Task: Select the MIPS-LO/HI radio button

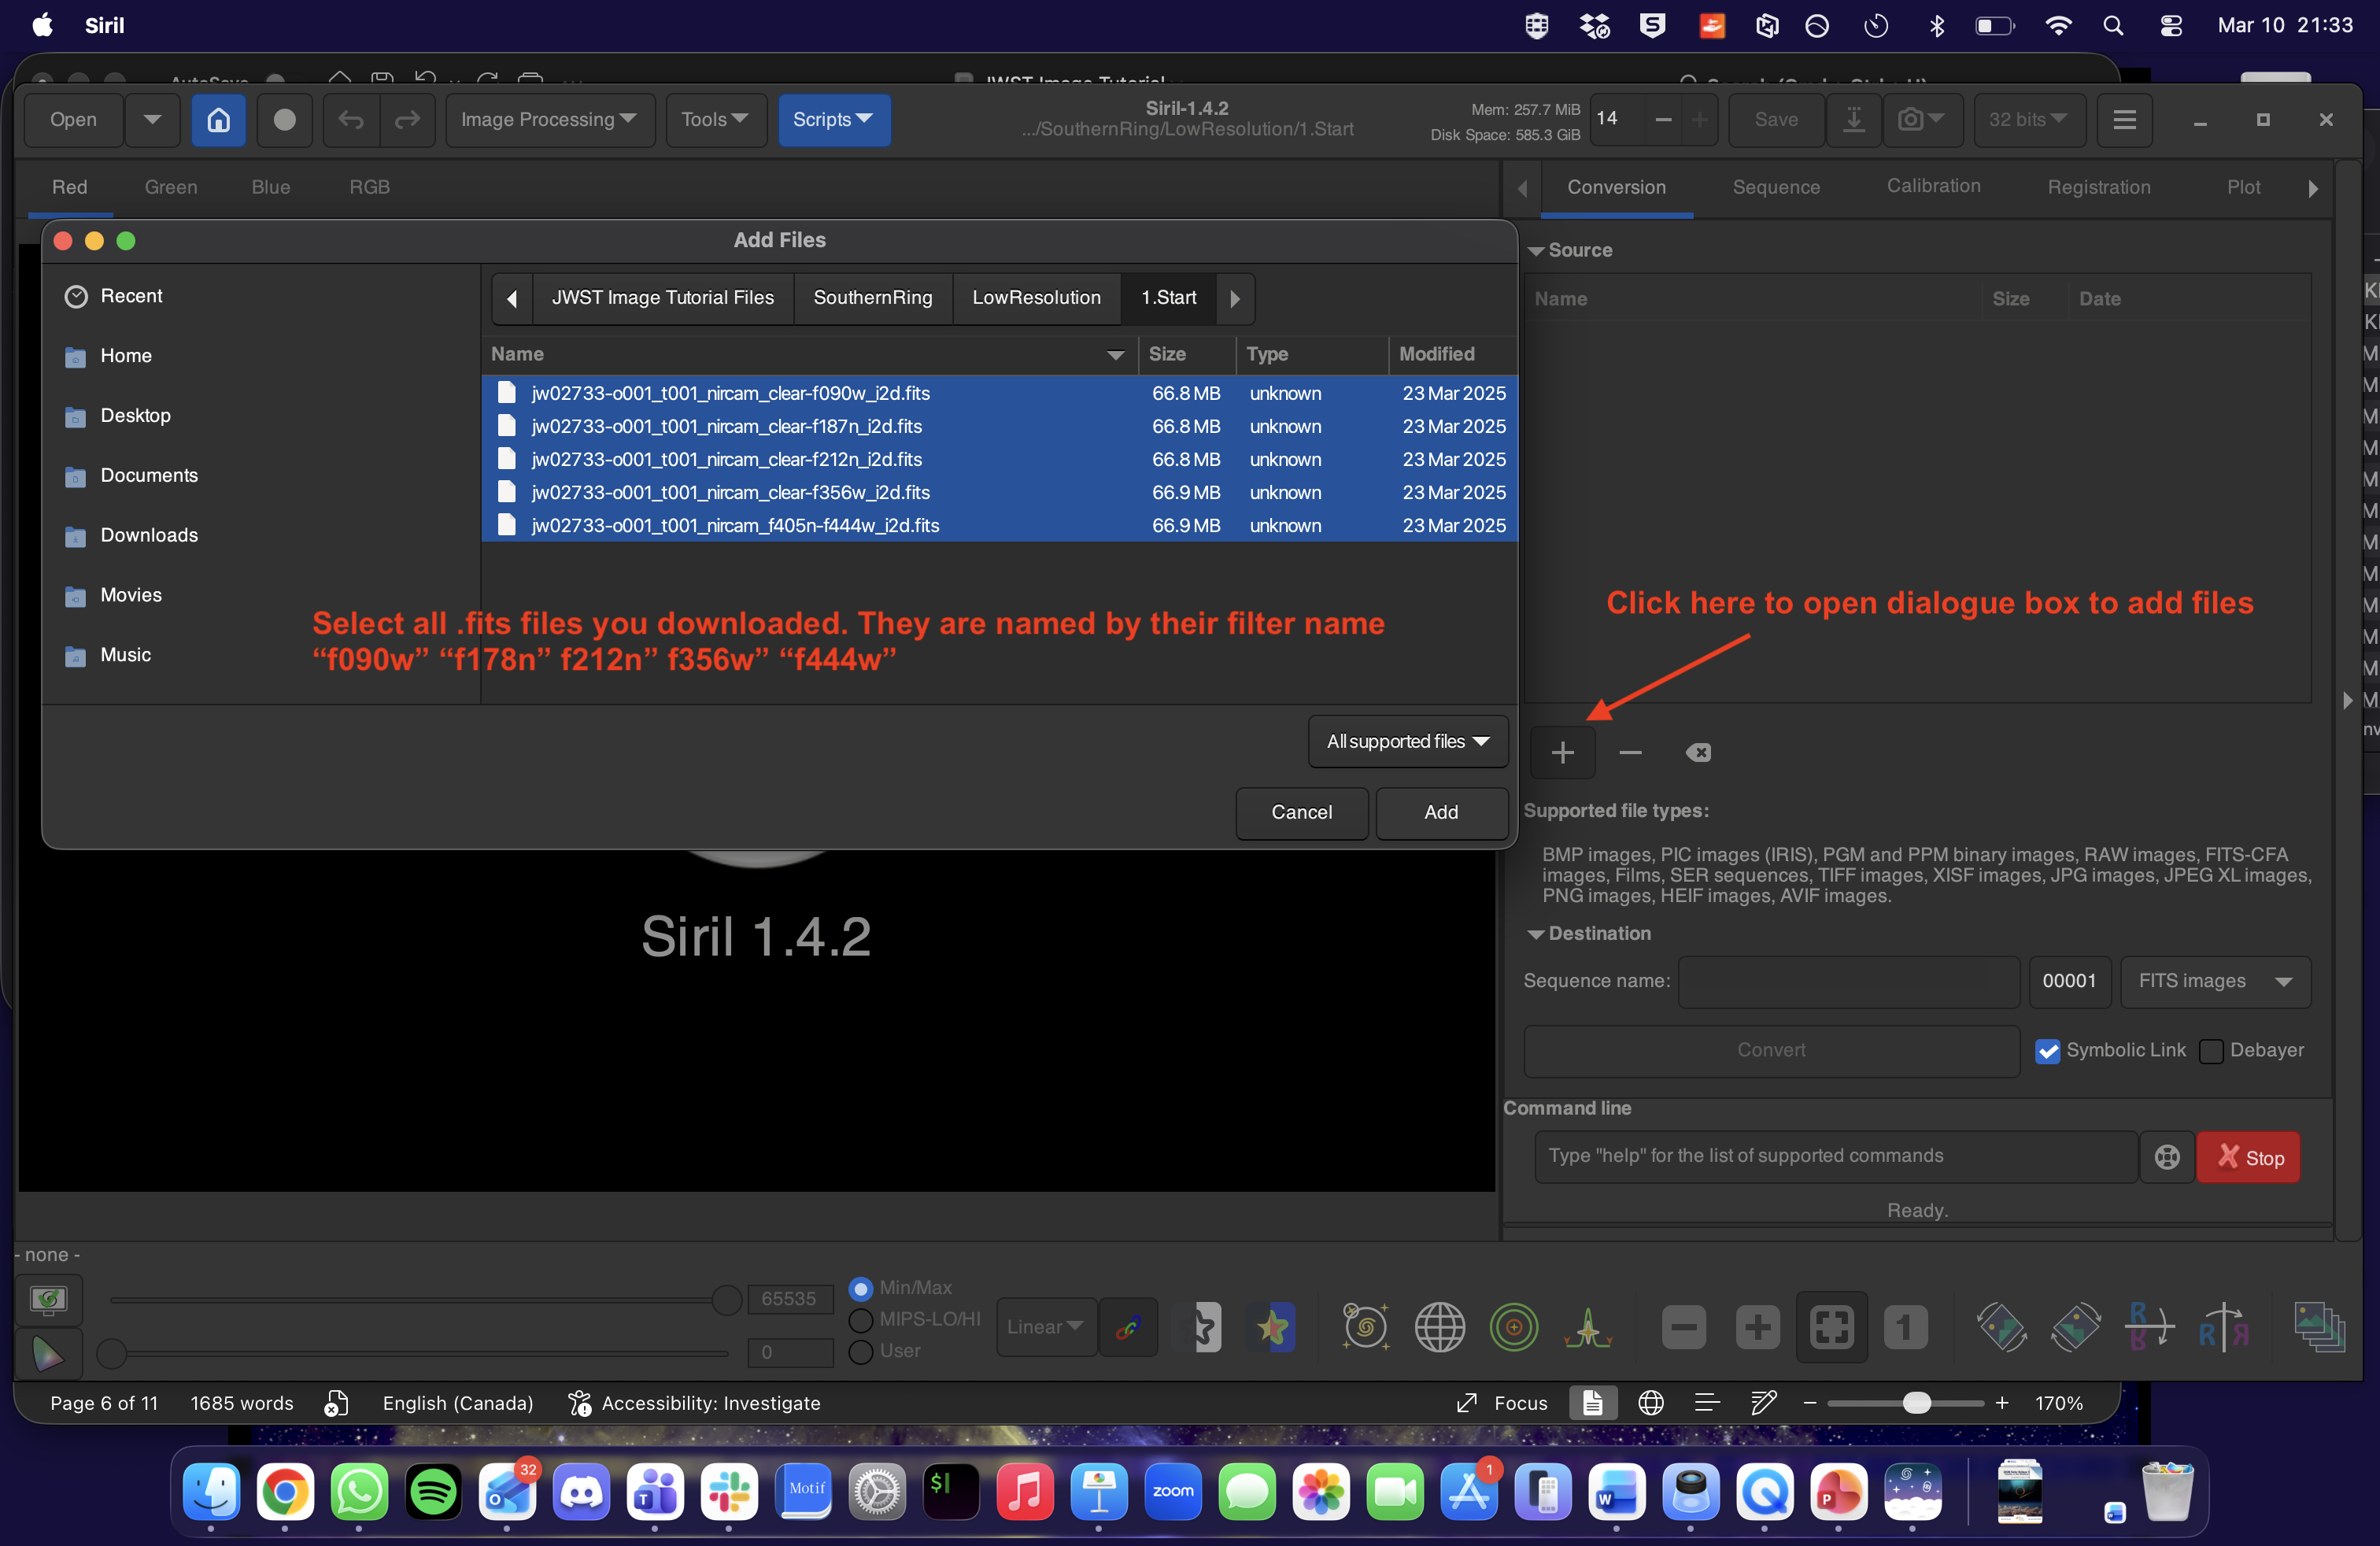Action: [x=860, y=1320]
